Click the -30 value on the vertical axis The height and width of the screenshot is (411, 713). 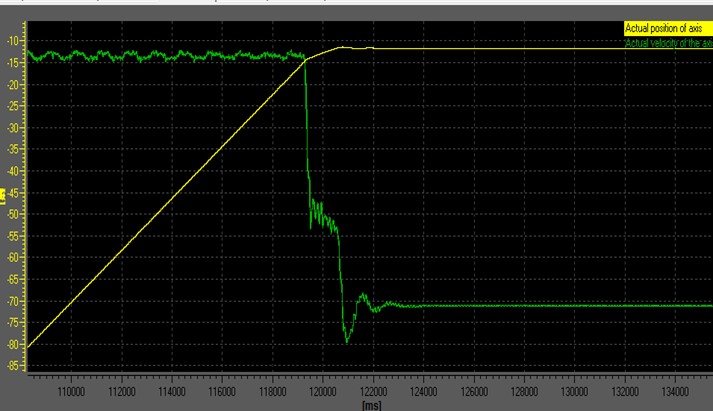pyautogui.click(x=14, y=127)
